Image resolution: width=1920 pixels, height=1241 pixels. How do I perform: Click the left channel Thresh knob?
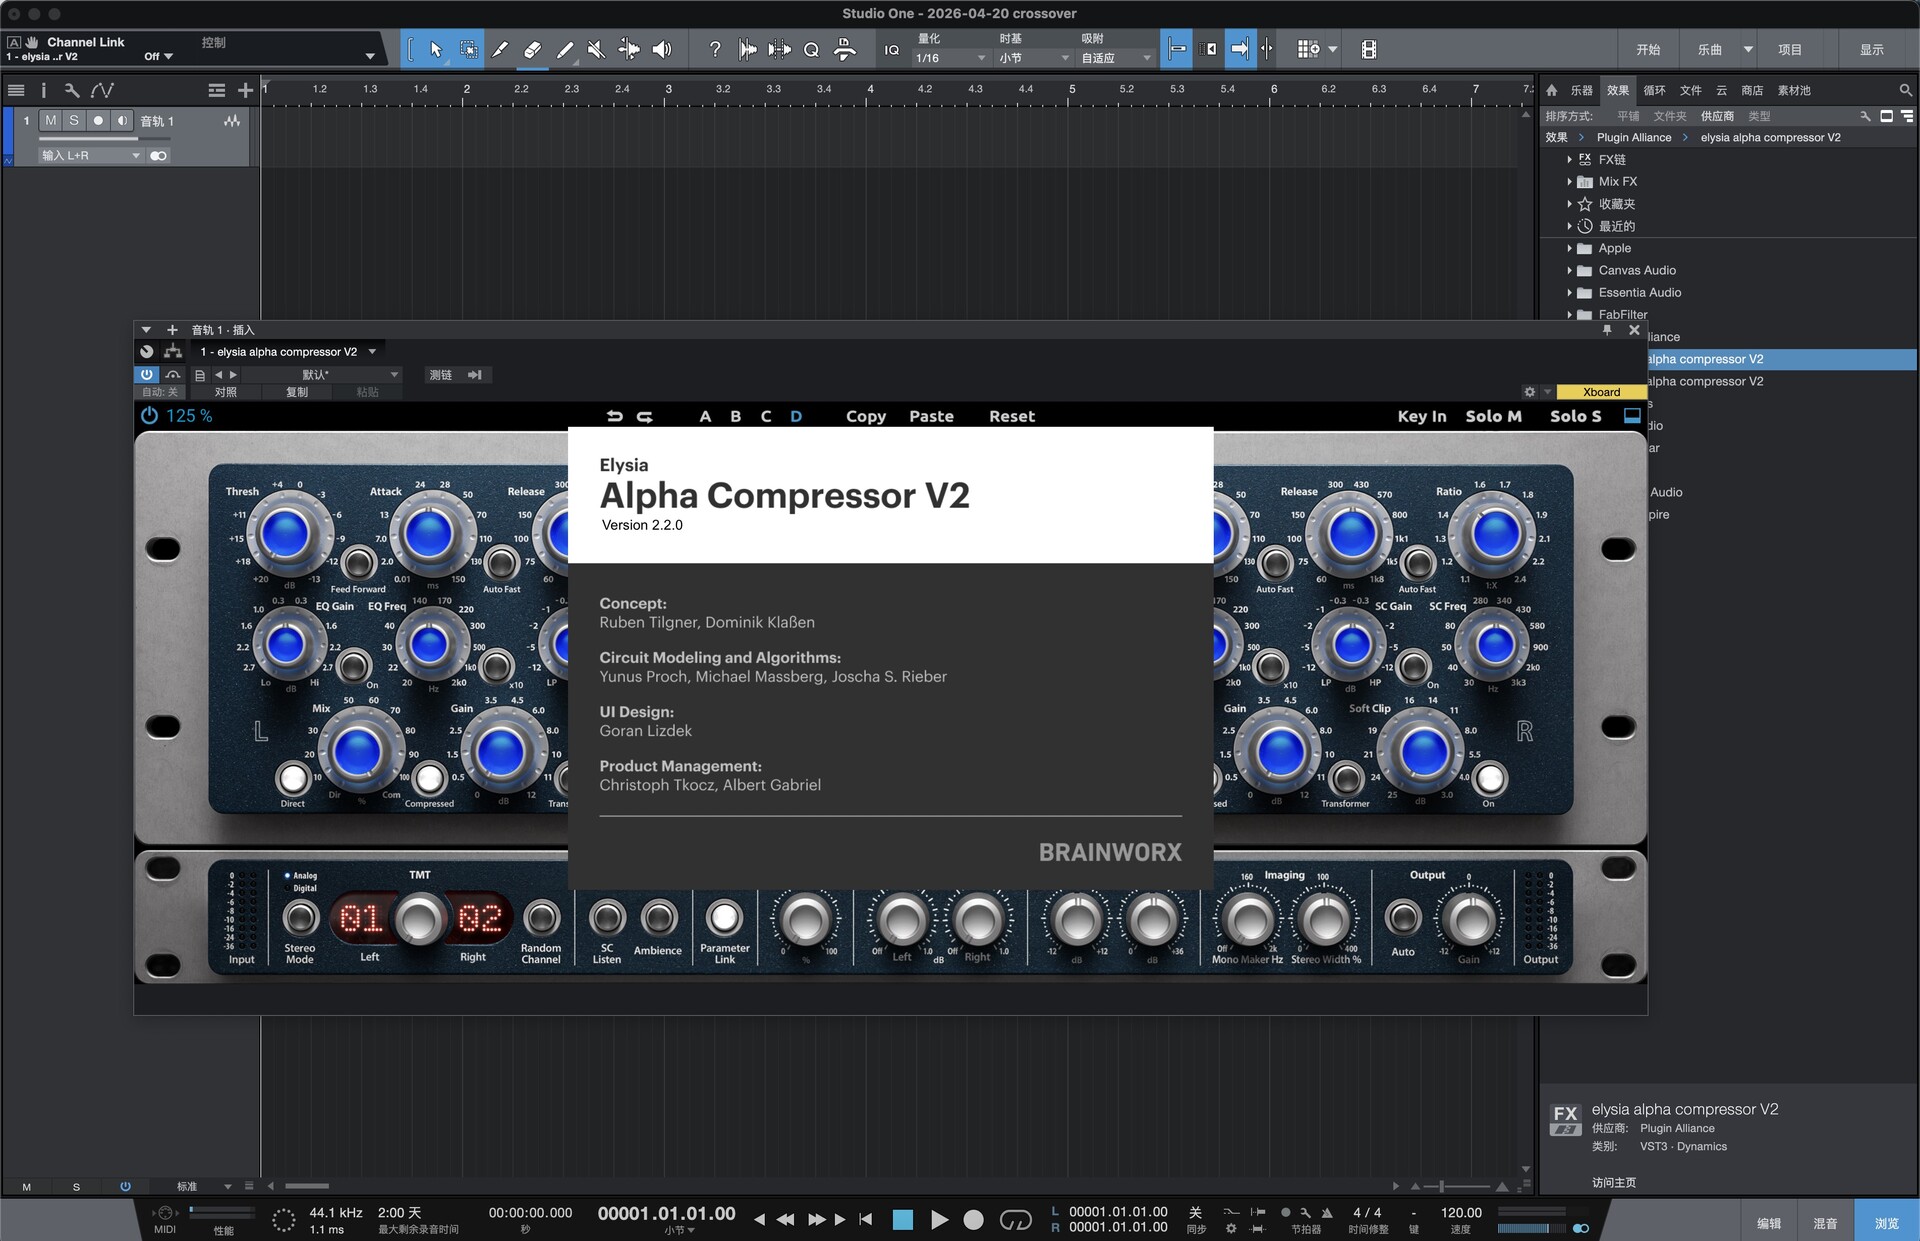pyautogui.click(x=286, y=533)
